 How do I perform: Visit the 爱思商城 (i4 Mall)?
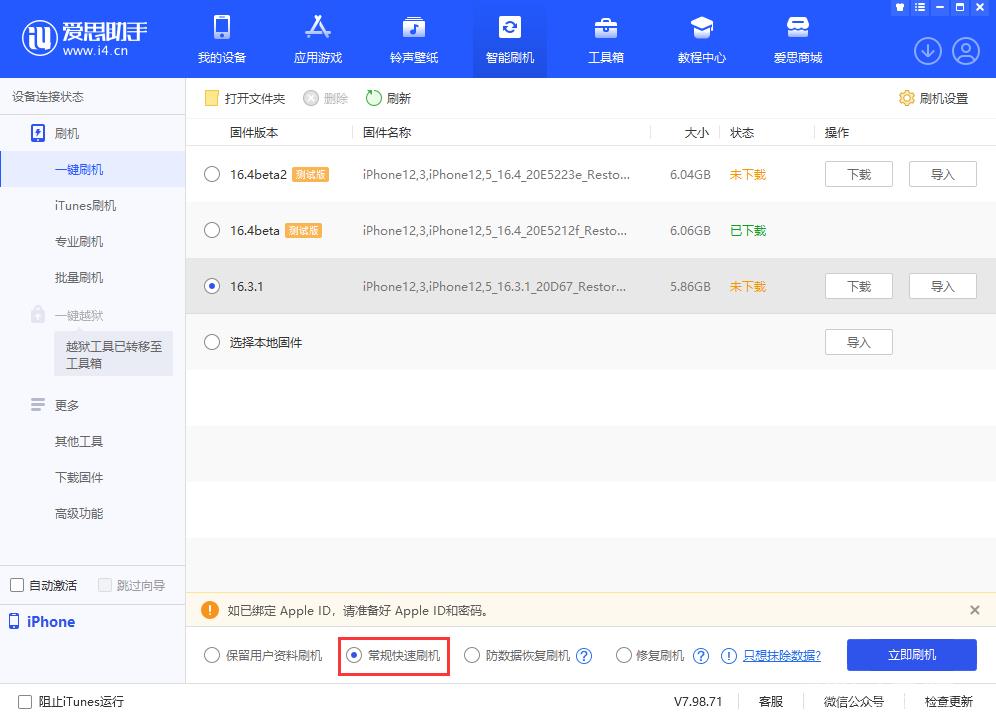[x=797, y=40]
